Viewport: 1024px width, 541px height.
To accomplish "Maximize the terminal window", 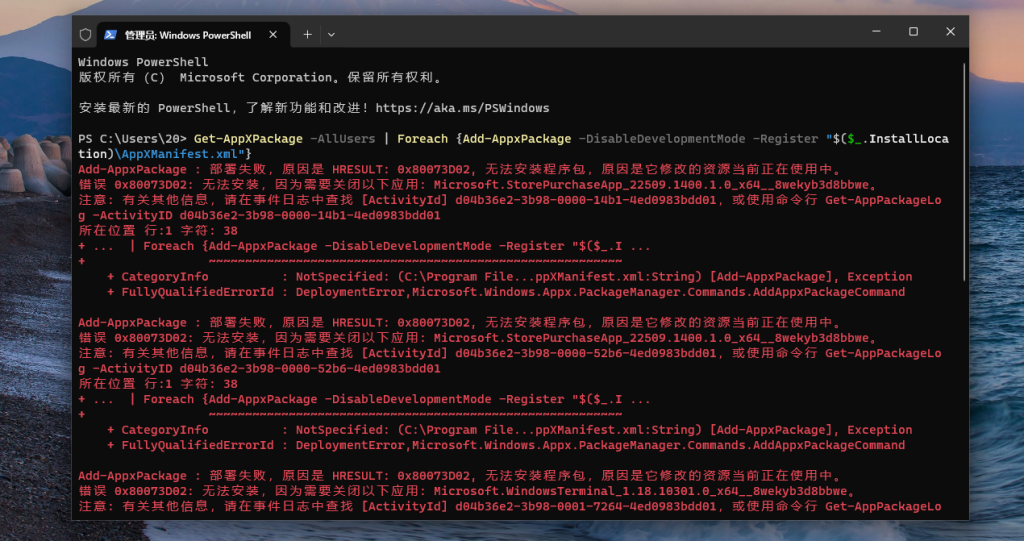I will click(x=913, y=31).
